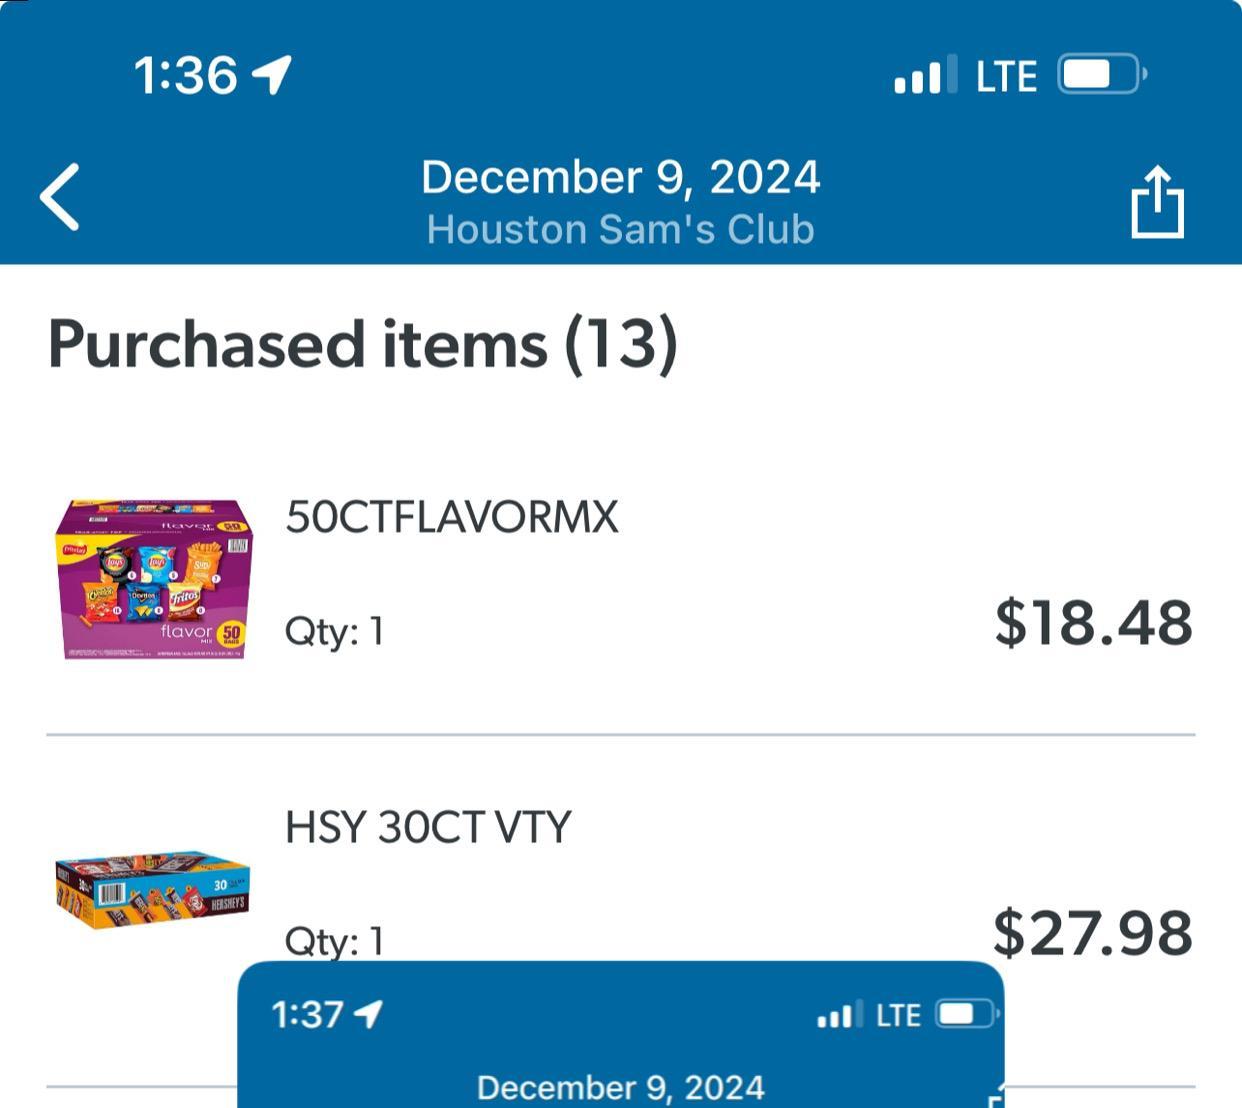Tap the LTE indicator in the top status bar
Image resolution: width=1242 pixels, height=1108 pixels.
pyautogui.click(x=1005, y=77)
